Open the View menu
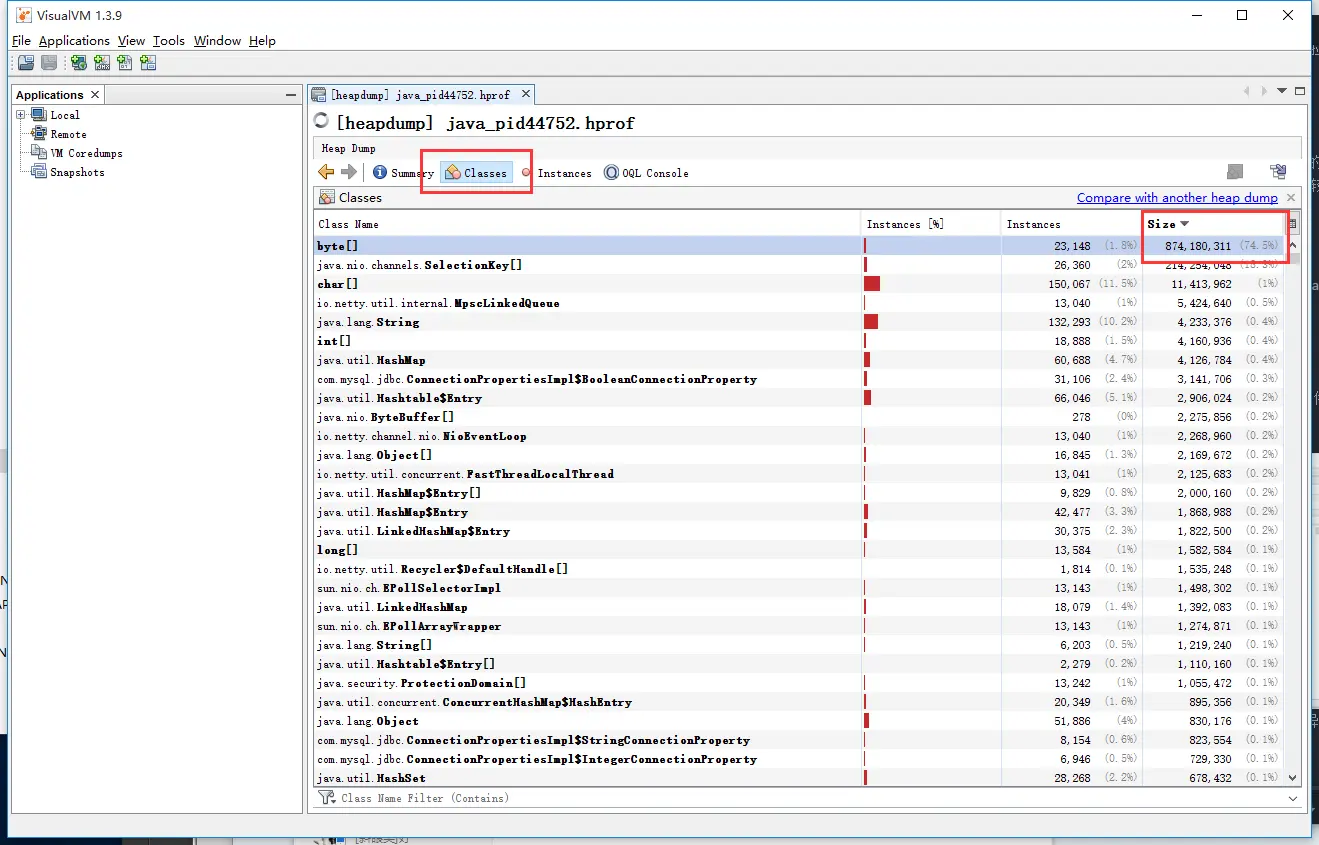 (131, 41)
